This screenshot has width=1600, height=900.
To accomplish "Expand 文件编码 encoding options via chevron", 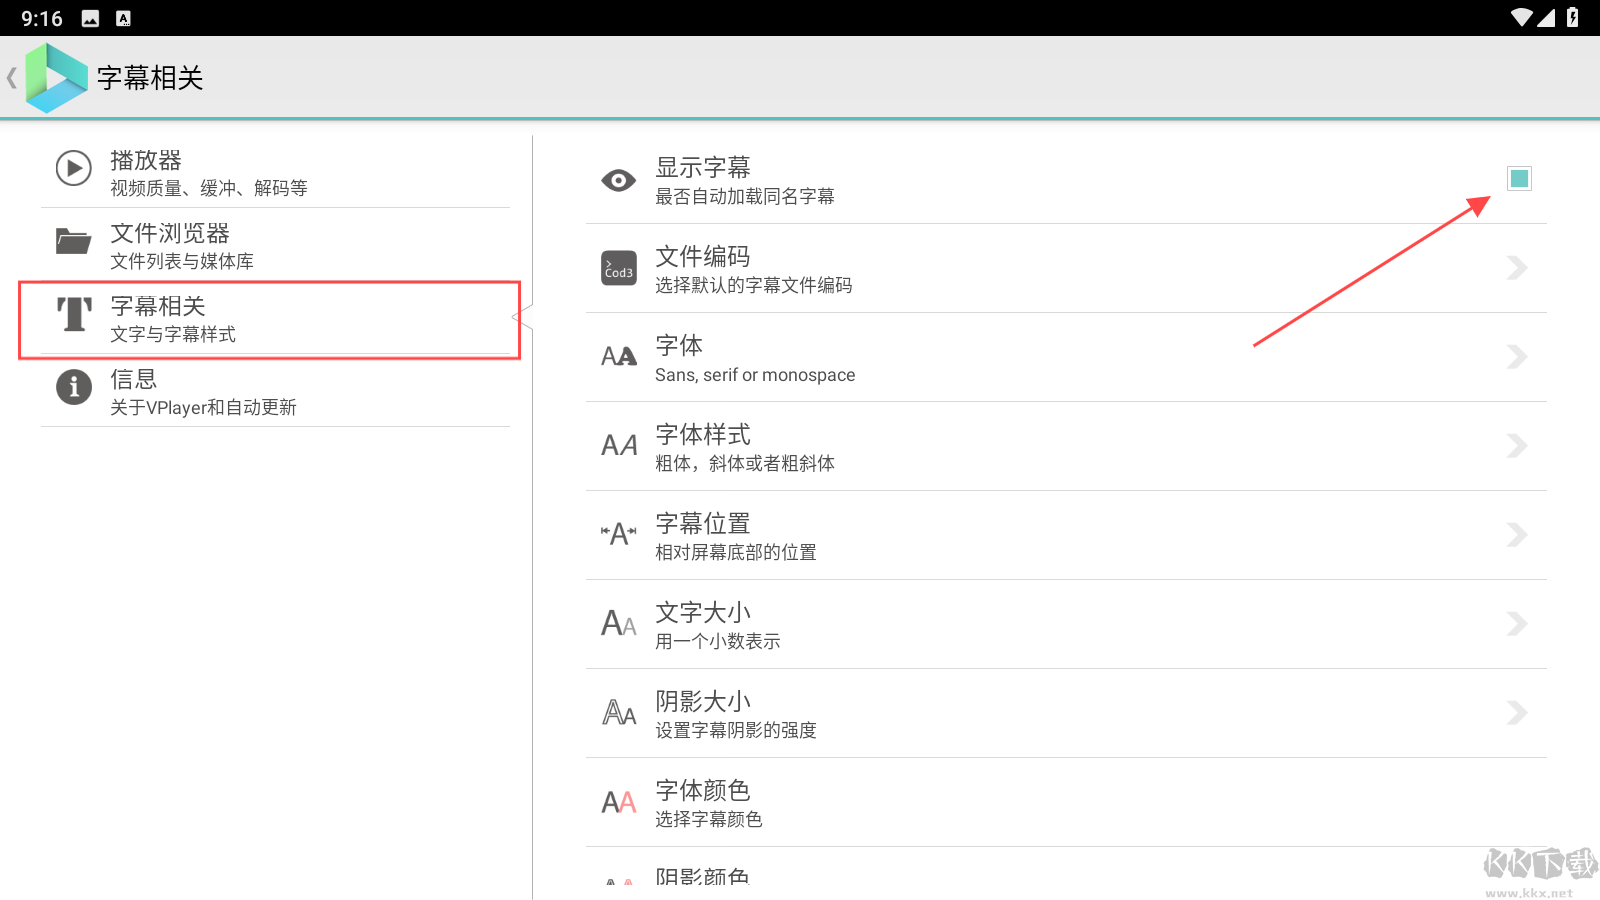I will click(1517, 268).
